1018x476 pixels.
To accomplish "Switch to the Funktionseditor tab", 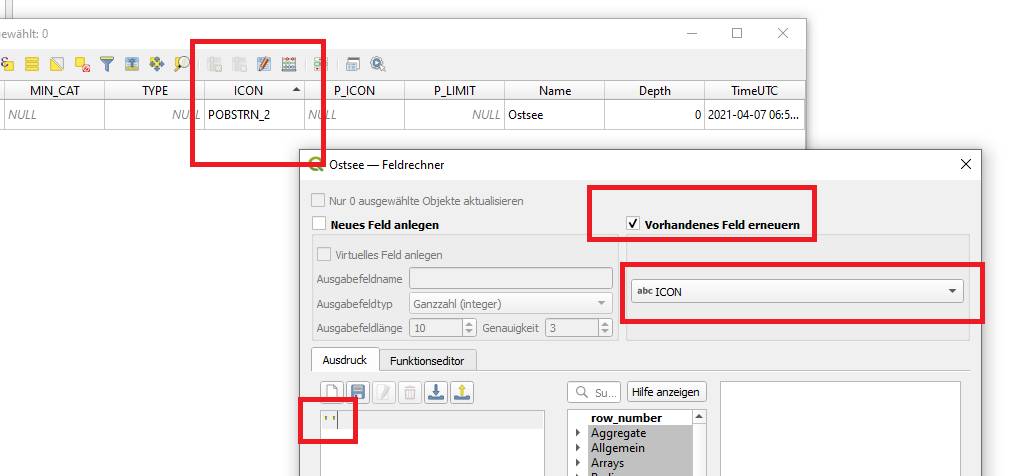I will (x=427, y=360).
